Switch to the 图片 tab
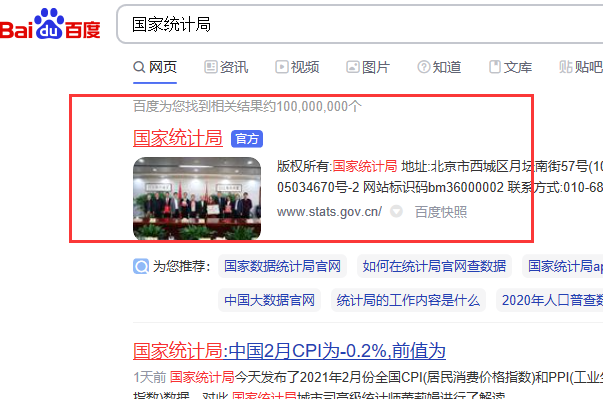603x399 pixels. [368, 67]
